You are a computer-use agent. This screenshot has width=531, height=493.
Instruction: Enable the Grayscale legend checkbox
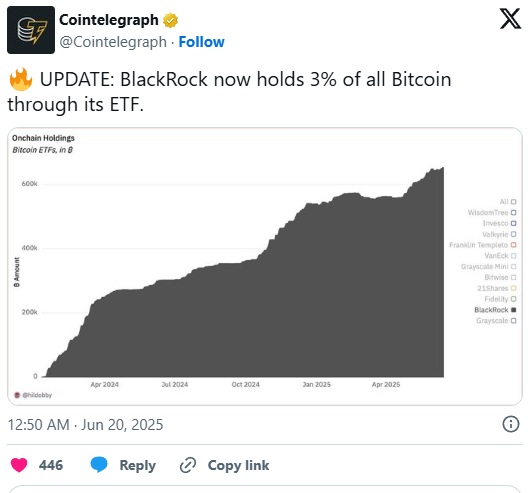pyautogui.click(x=513, y=321)
